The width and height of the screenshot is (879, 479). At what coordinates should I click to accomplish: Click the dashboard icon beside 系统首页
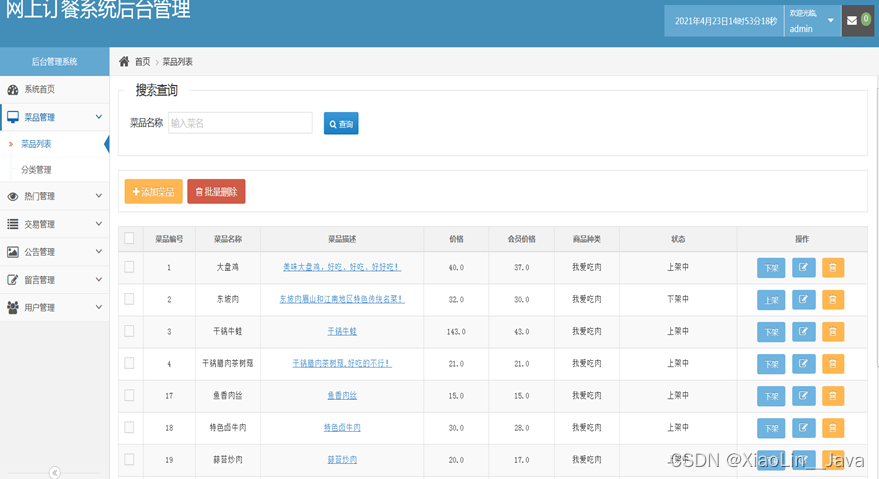pyautogui.click(x=12, y=89)
